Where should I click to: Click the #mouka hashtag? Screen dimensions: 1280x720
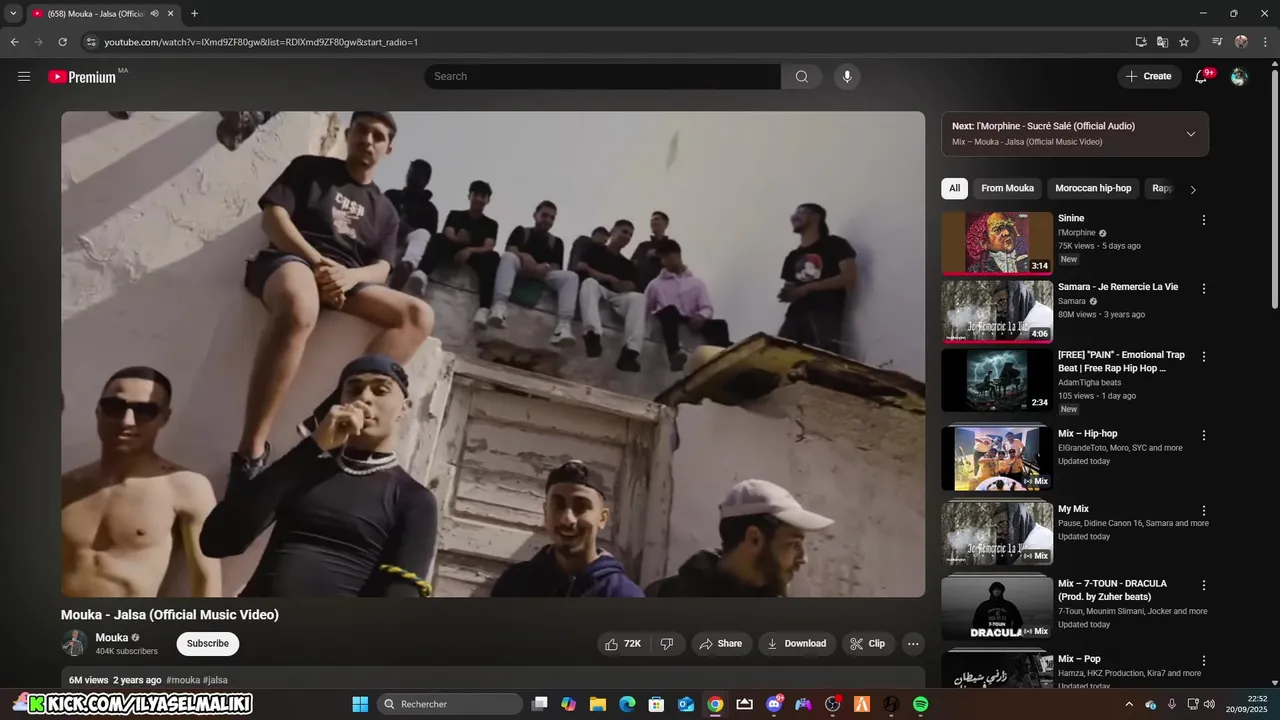coord(183,680)
